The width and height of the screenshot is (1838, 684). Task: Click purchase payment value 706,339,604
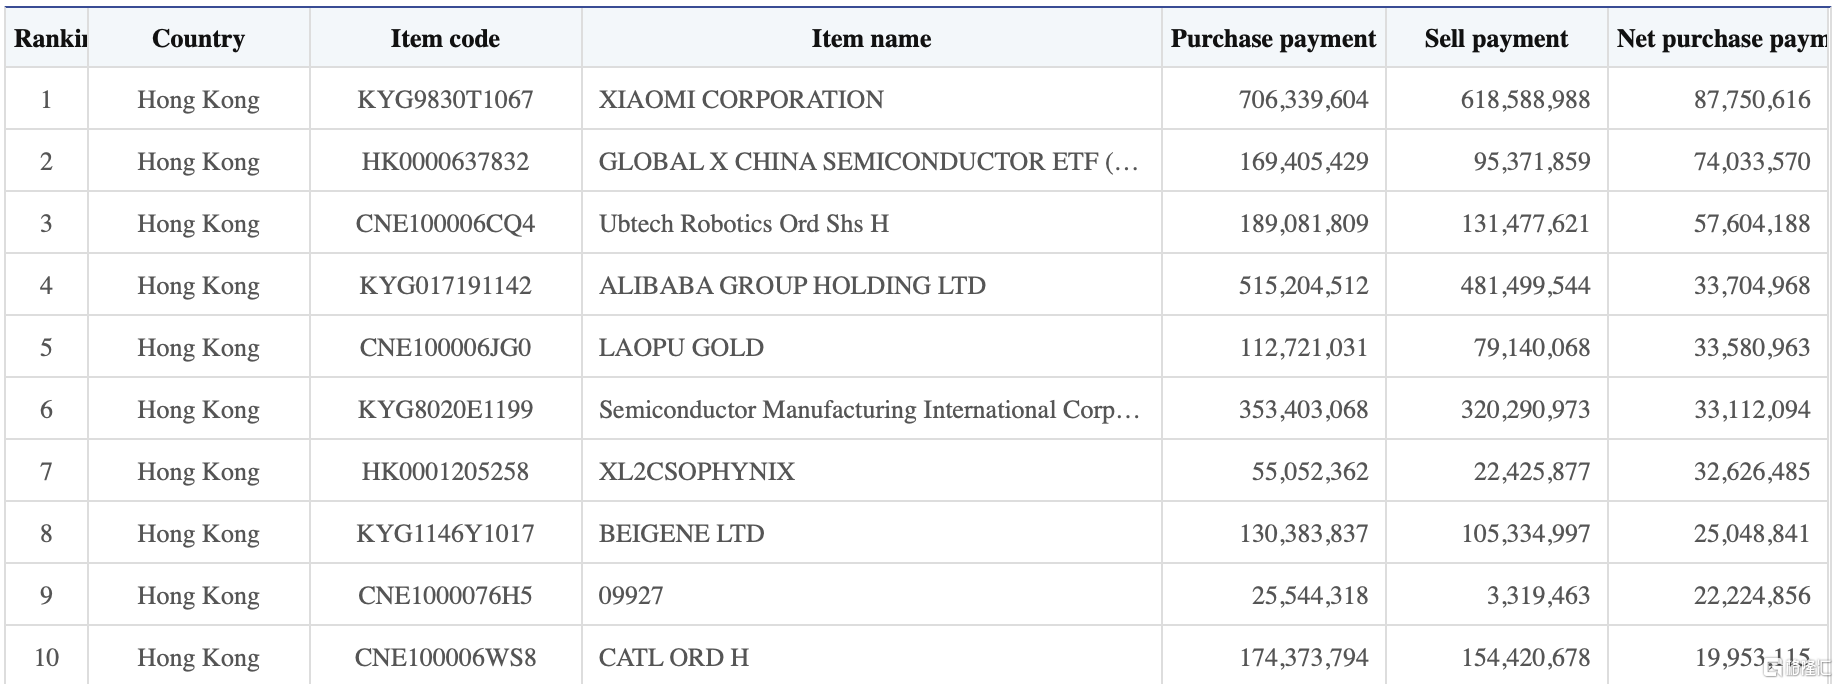click(1303, 100)
